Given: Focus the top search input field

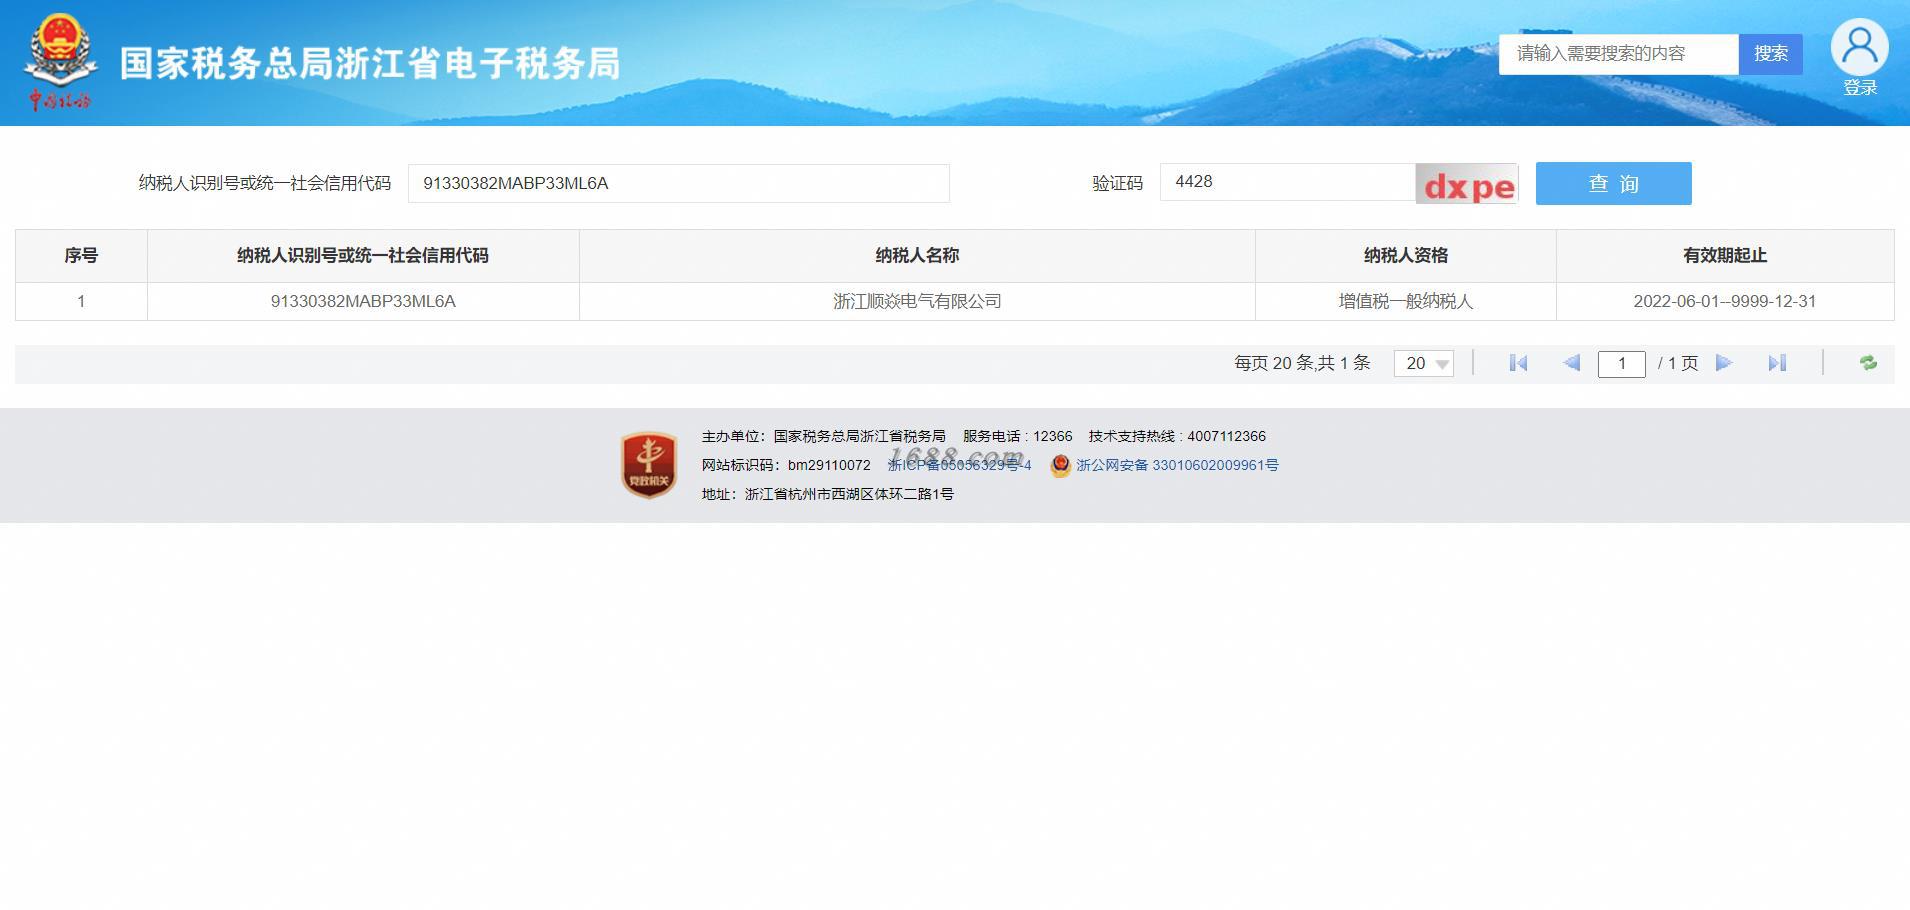Looking at the screenshot, I should pos(1619,54).
